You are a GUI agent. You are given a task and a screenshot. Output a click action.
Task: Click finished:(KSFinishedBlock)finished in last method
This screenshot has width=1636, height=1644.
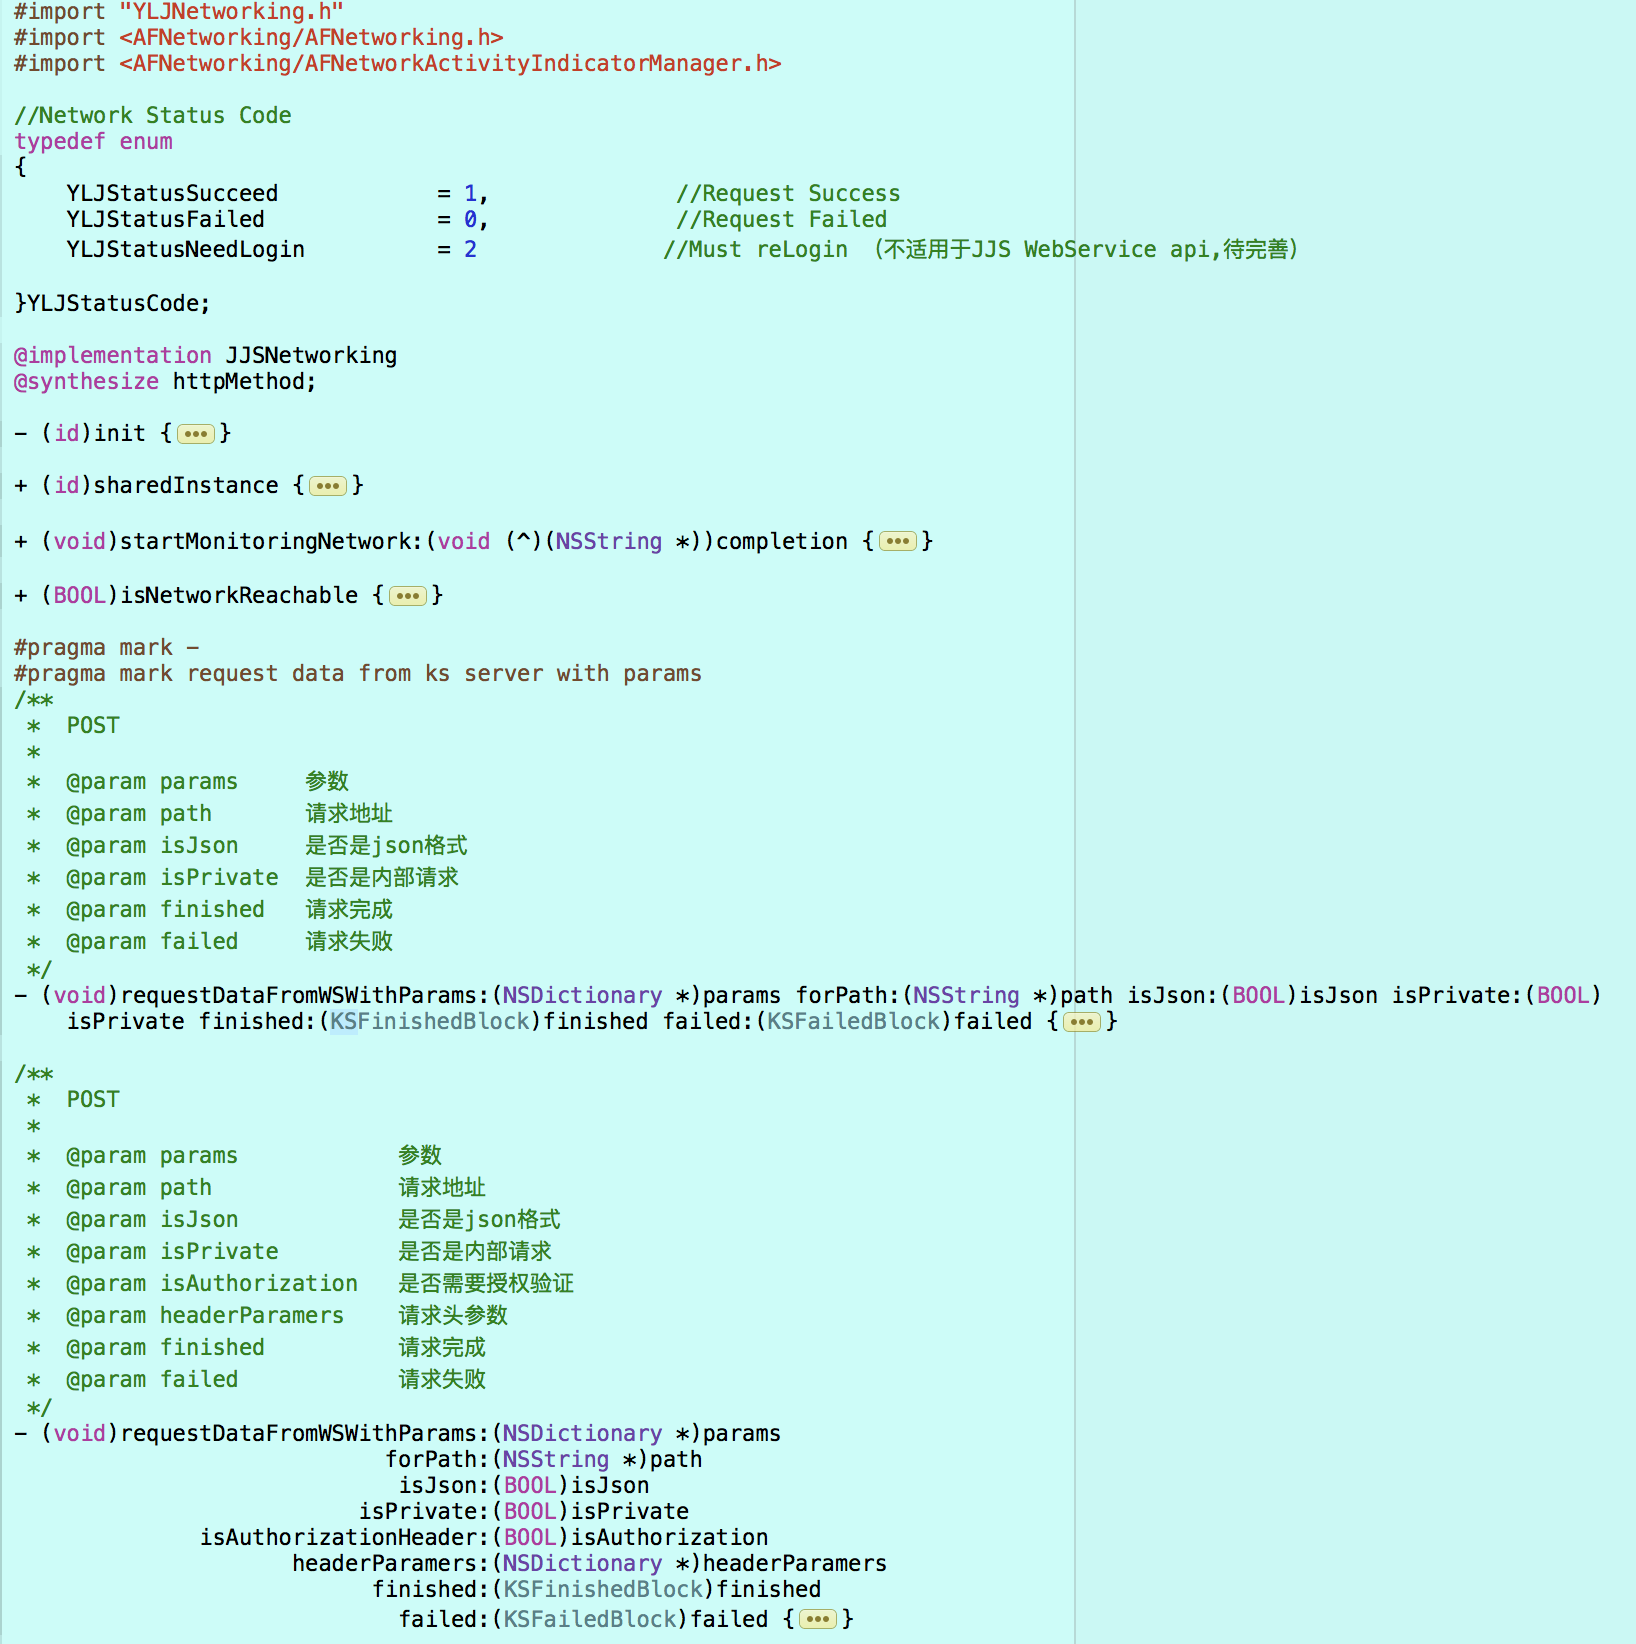[597, 1590]
